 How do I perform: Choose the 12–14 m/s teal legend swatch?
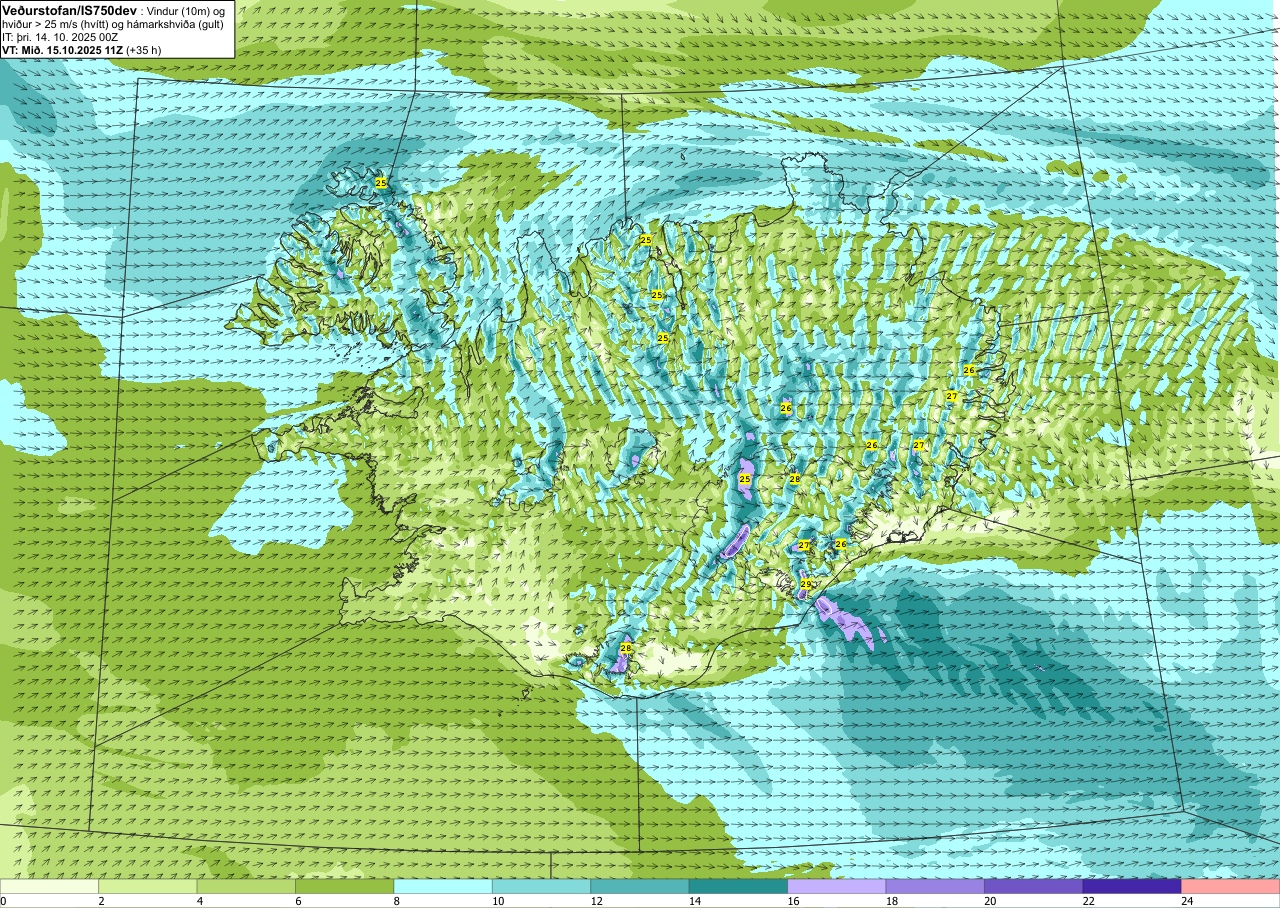click(x=640, y=886)
